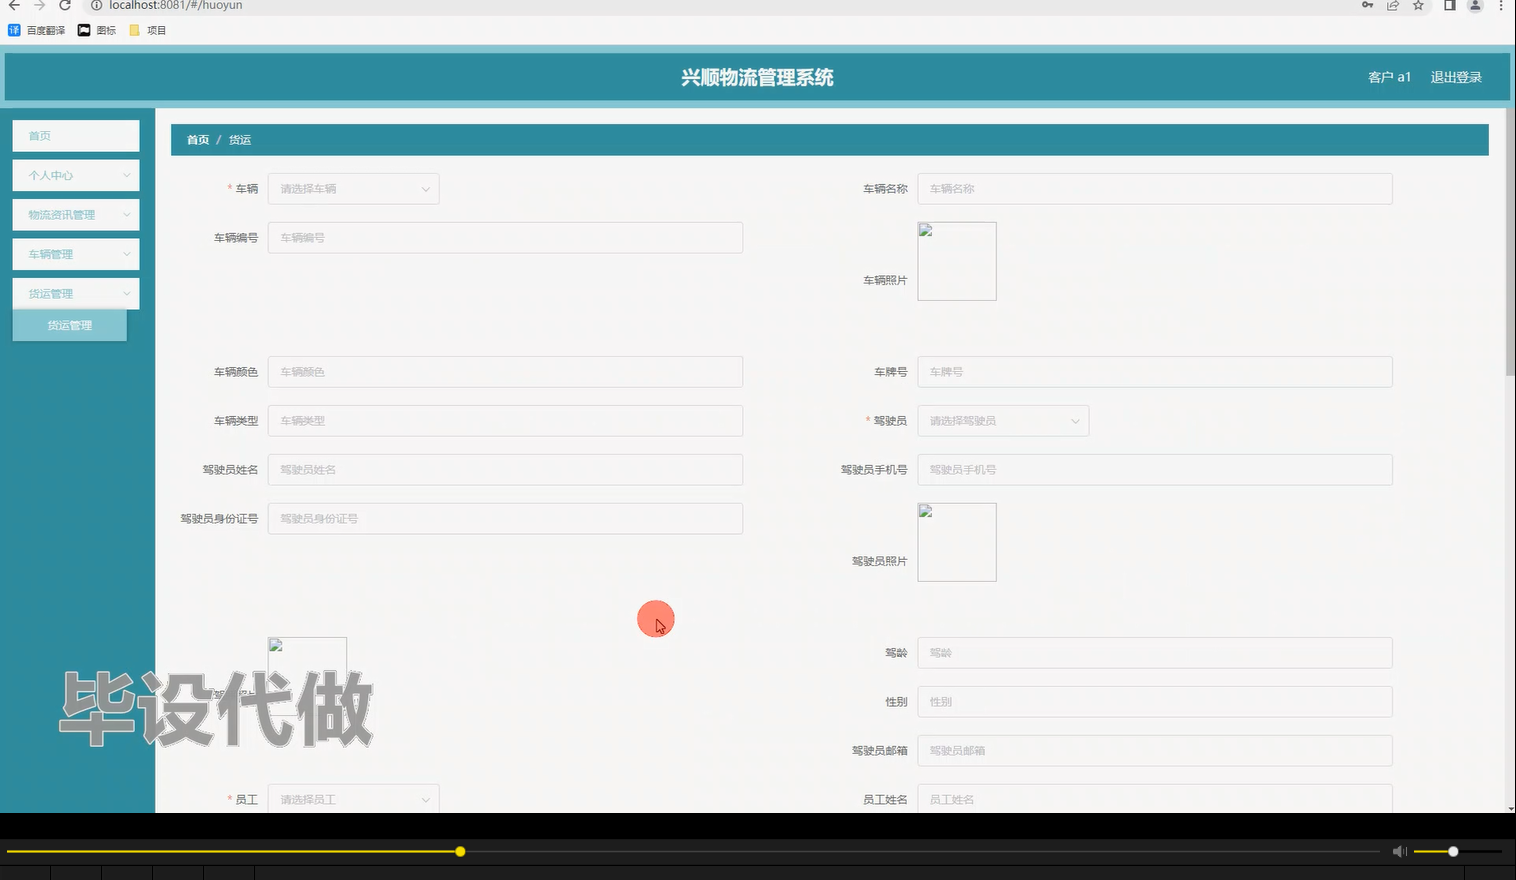Open the 请选择车辆 dropdown
Image resolution: width=1516 pixels, height=880 pixels.
[x=353, y=188]
